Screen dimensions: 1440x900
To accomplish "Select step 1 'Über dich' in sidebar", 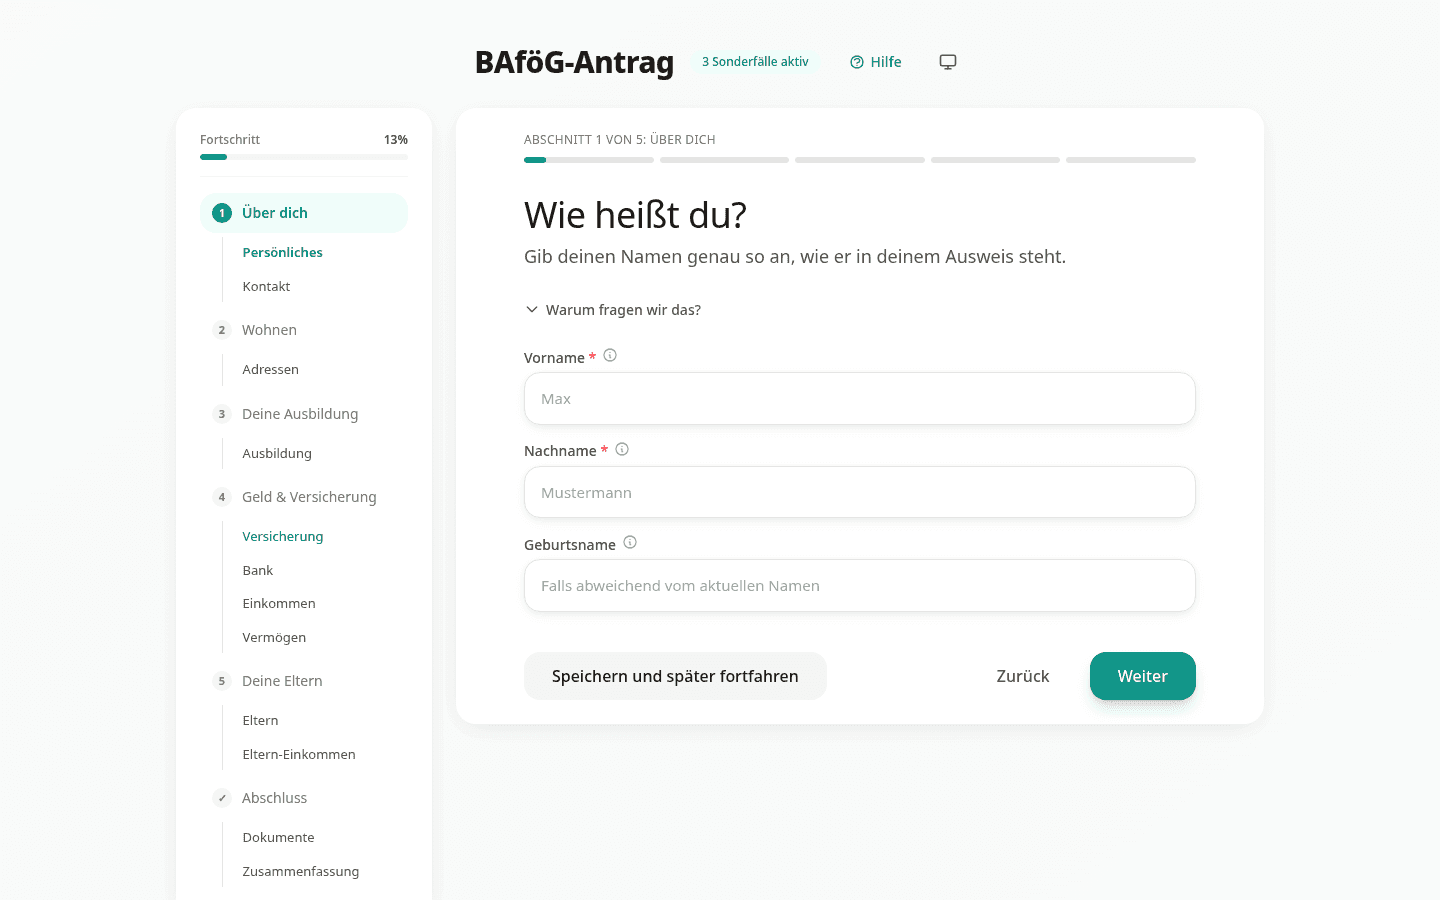I will [304, 213].
